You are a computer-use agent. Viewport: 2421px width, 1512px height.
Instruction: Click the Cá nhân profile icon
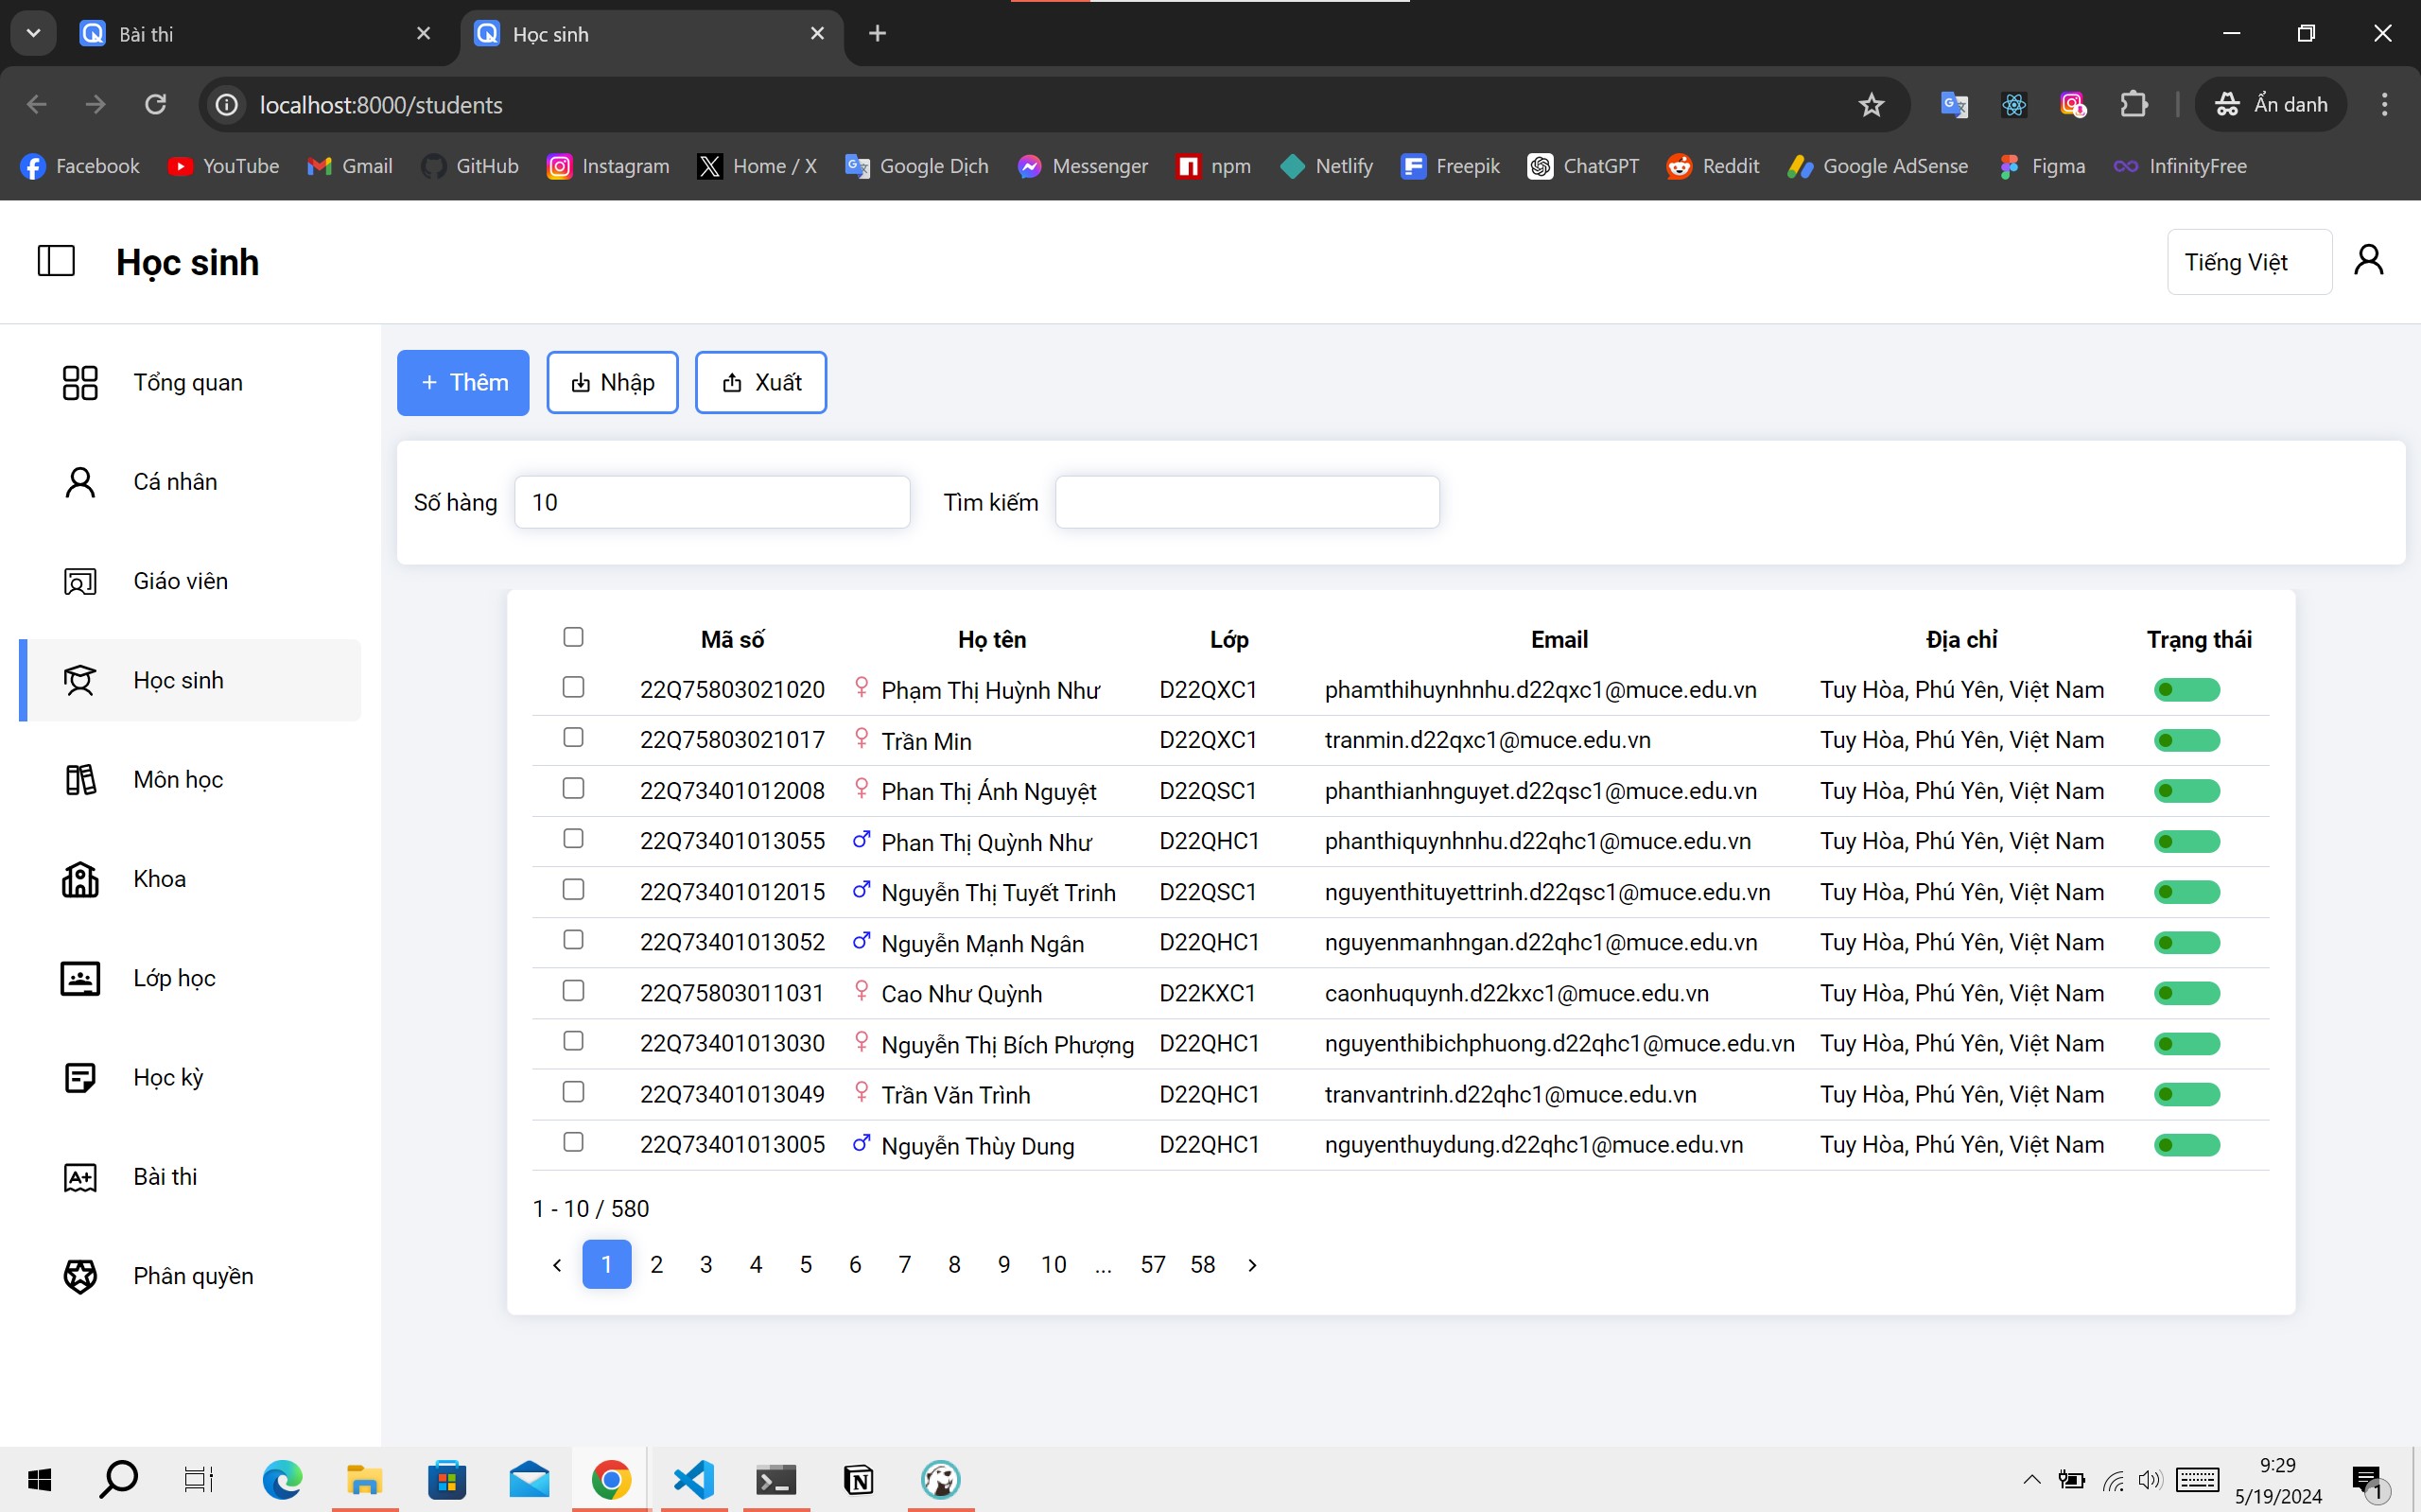click(80, 480)
